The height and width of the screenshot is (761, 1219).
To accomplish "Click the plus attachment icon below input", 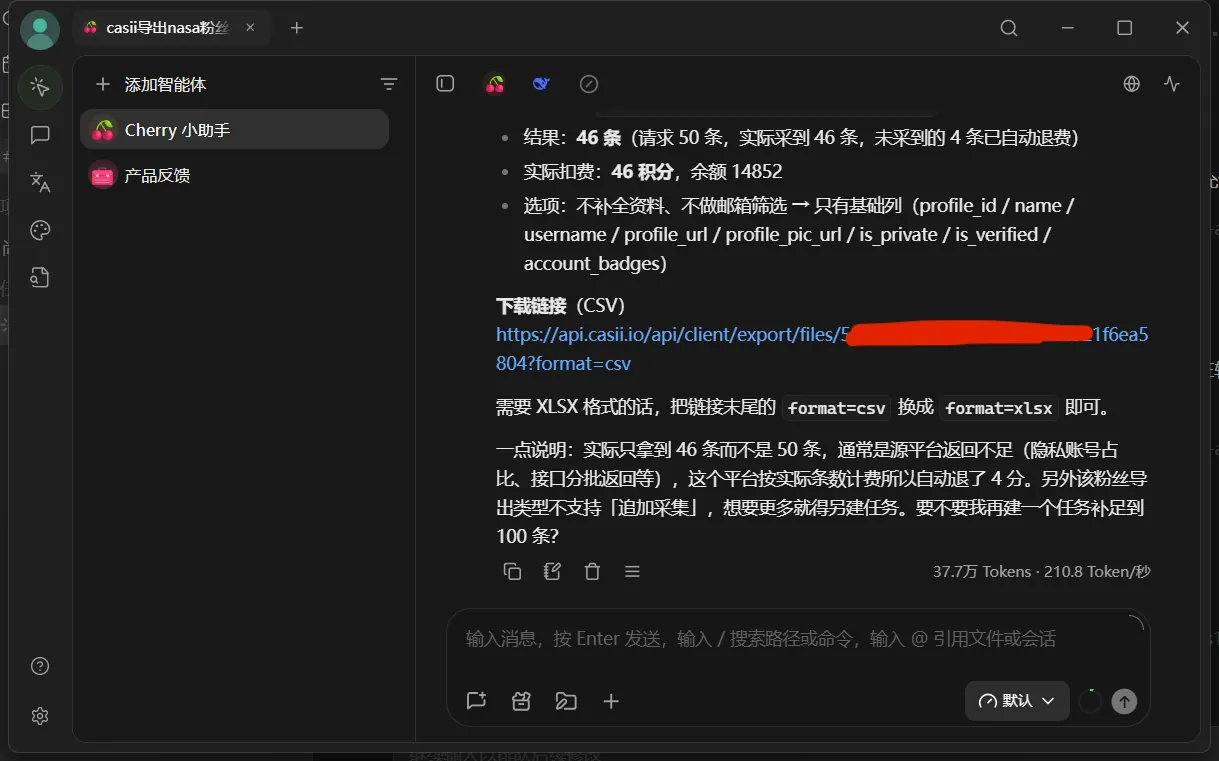I will click(x=611, y=701).
